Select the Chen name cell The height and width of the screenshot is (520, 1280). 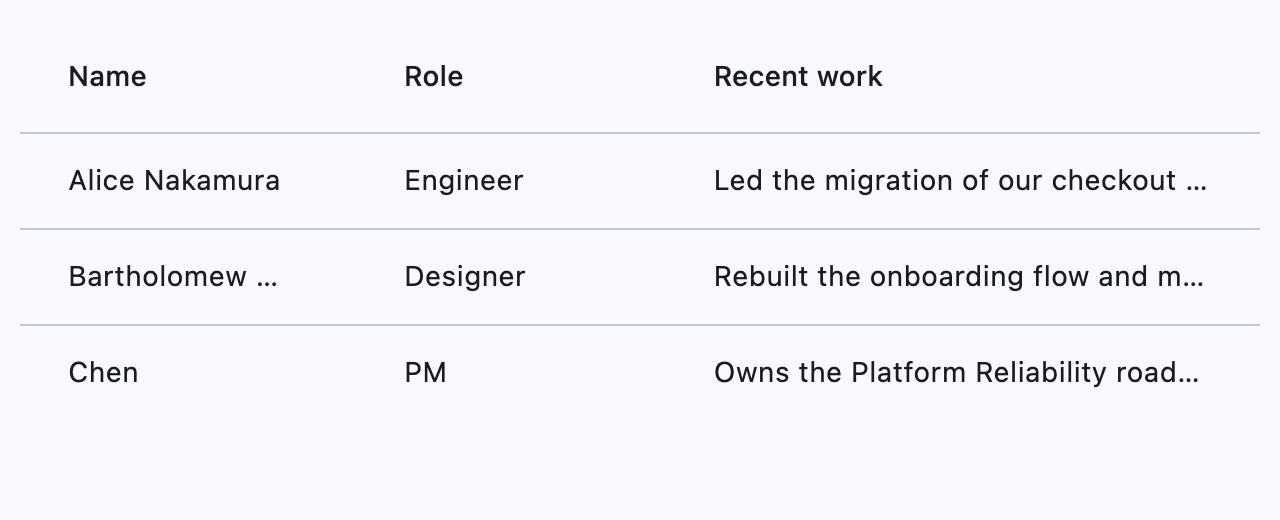click(103, 373)
